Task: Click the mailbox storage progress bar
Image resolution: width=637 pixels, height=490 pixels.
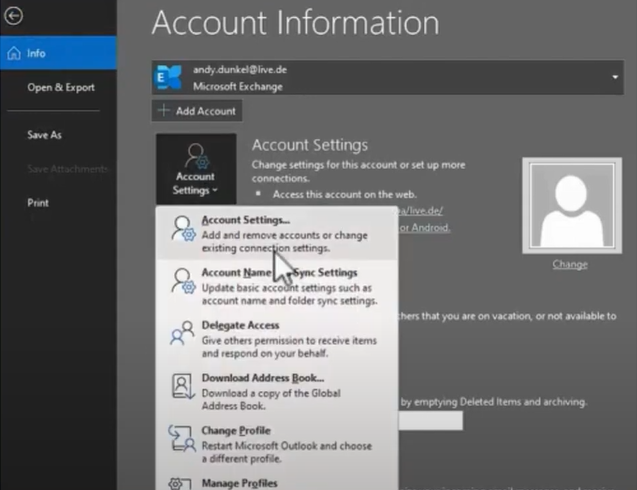Action: point(431,421)
